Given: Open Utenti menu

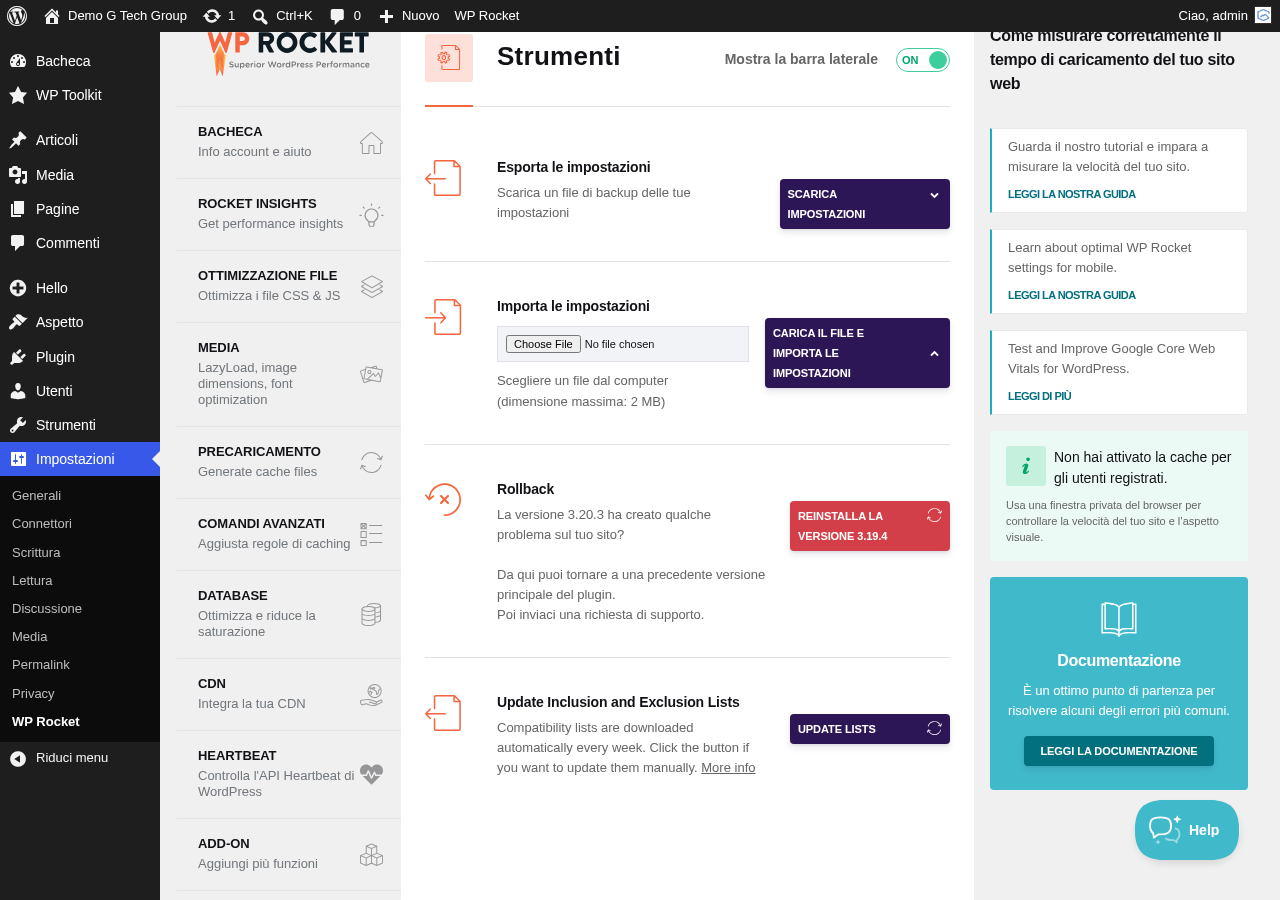Looking at the screenshot, I should (x=80, y=391).
